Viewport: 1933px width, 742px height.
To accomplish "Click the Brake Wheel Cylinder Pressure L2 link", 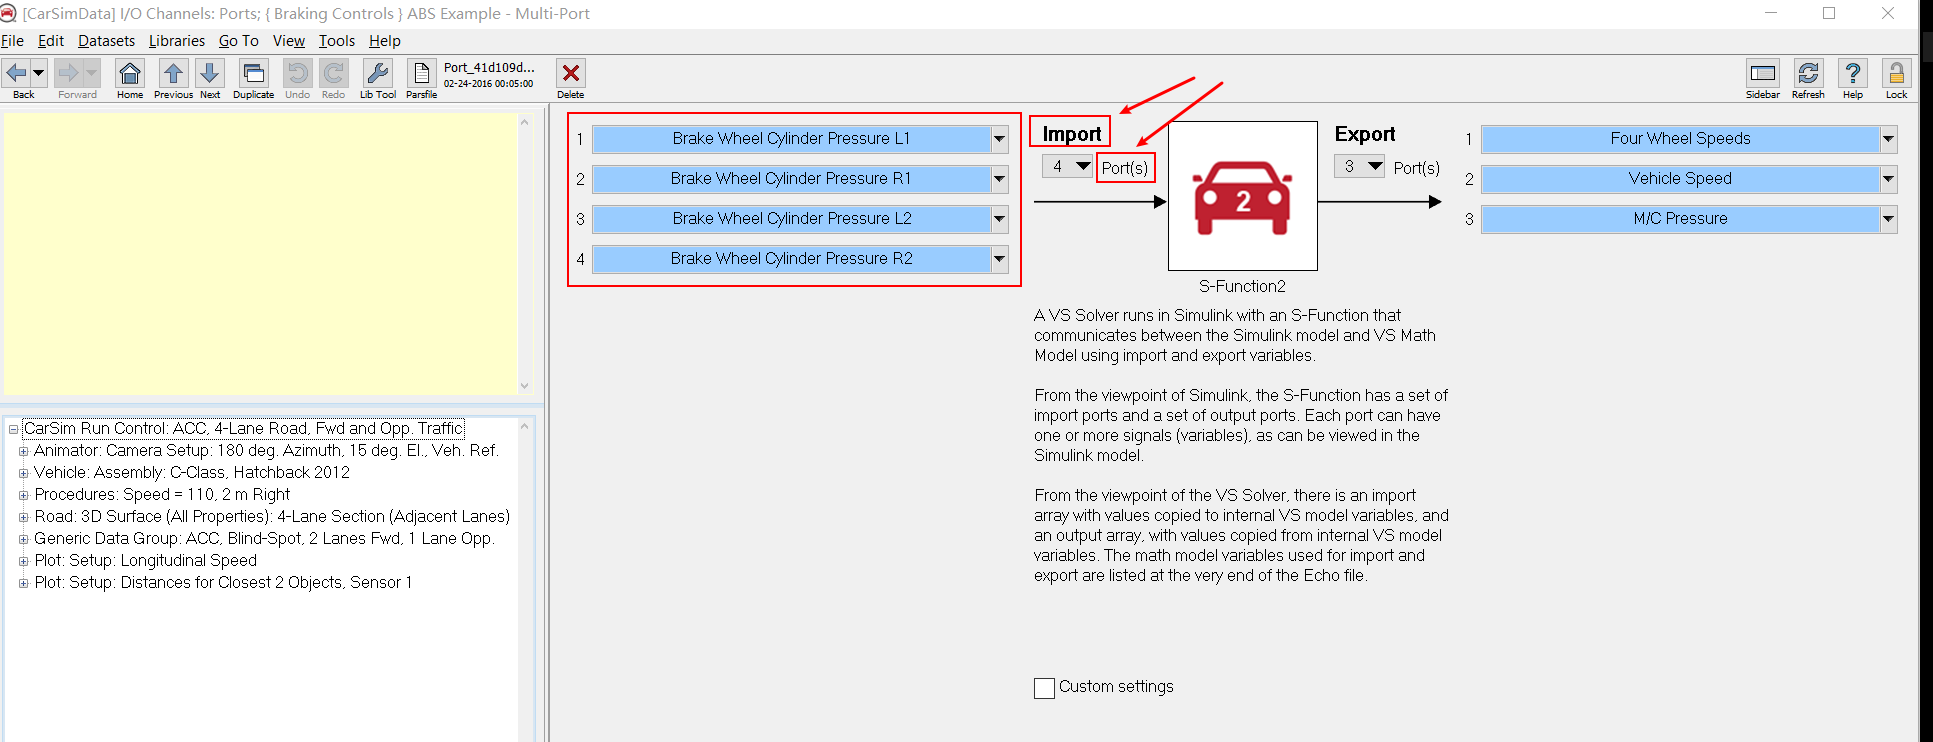I will click(791, 219).
